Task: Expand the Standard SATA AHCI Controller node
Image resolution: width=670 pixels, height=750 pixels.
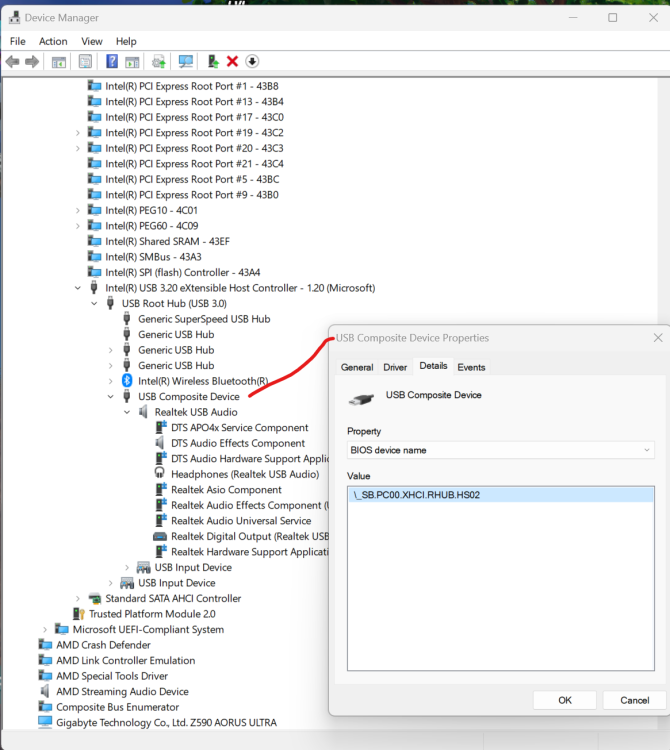Action: [78, 598]
